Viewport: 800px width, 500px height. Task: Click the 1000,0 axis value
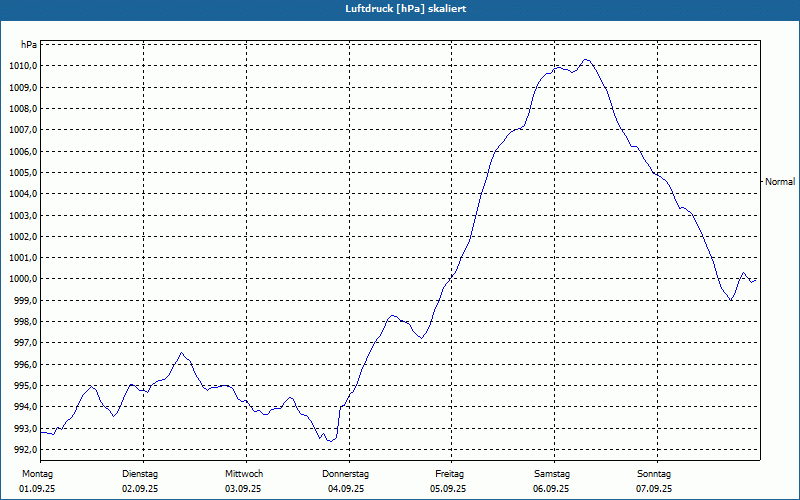click(23, 279)
